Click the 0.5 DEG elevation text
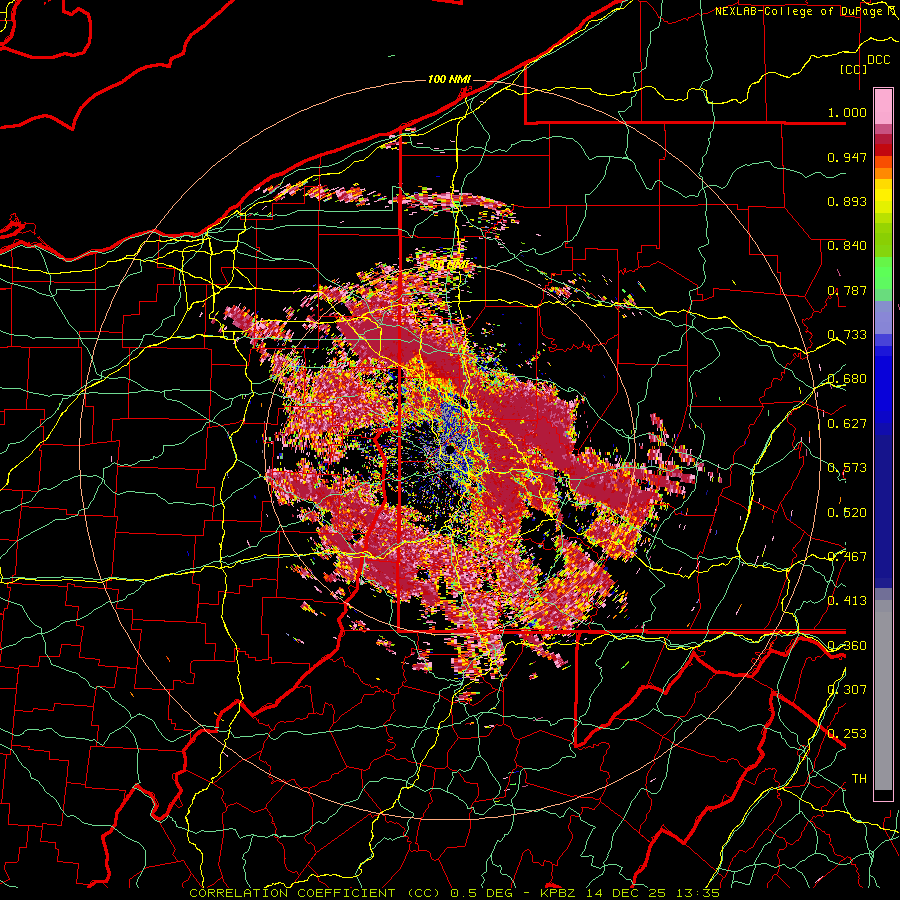The height and width of the screenshot is (900, 900). 483,893
